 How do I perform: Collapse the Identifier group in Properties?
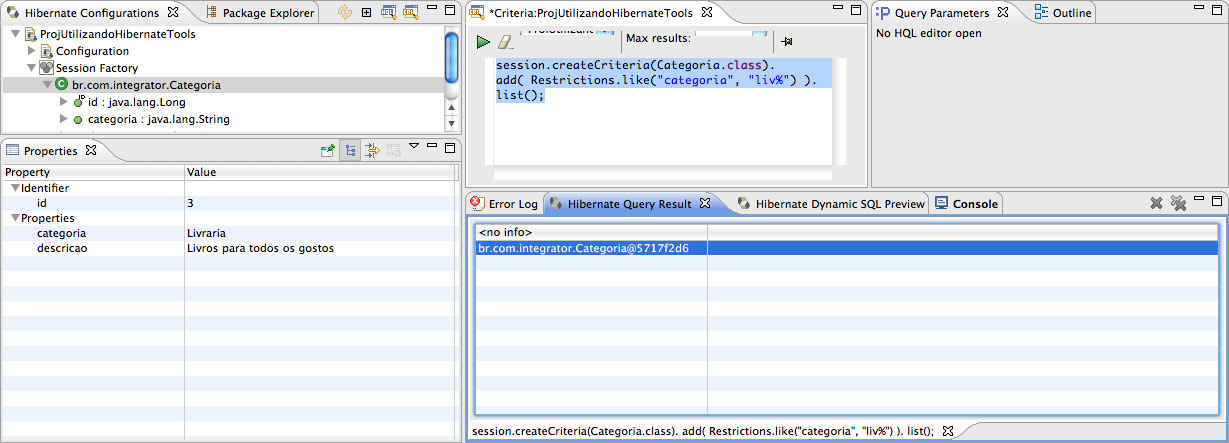15,187
